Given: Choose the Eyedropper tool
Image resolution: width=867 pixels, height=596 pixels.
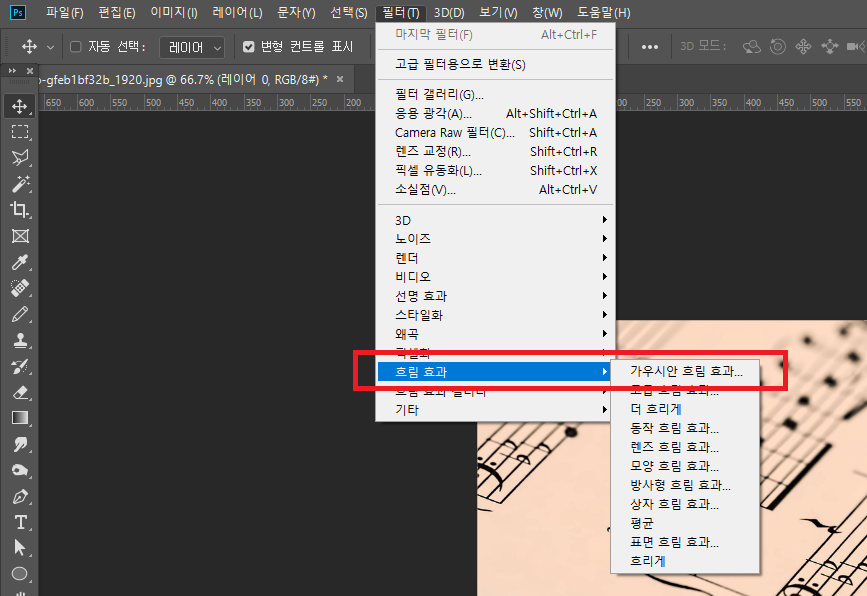Looking at the screenshot, I should click(x=19, y=262).
